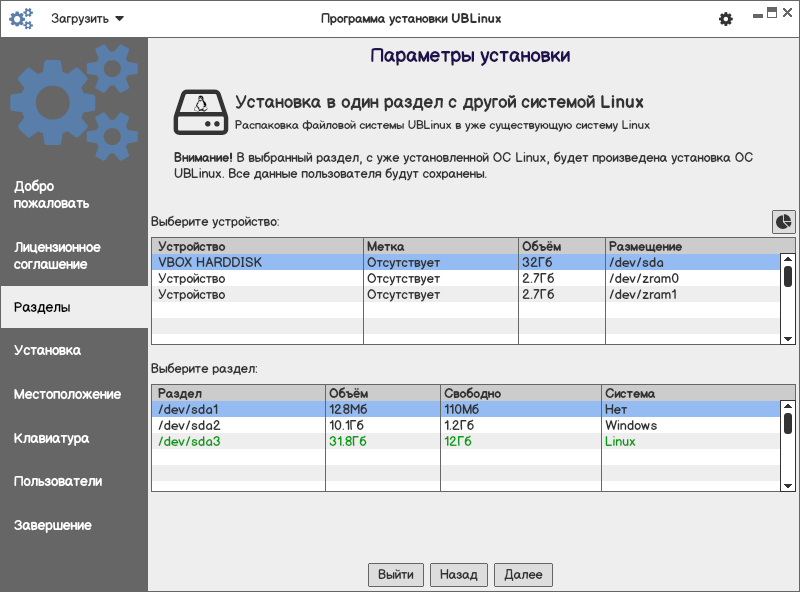Click the Раздел column header
800x592 pixels.
point(238,393)
